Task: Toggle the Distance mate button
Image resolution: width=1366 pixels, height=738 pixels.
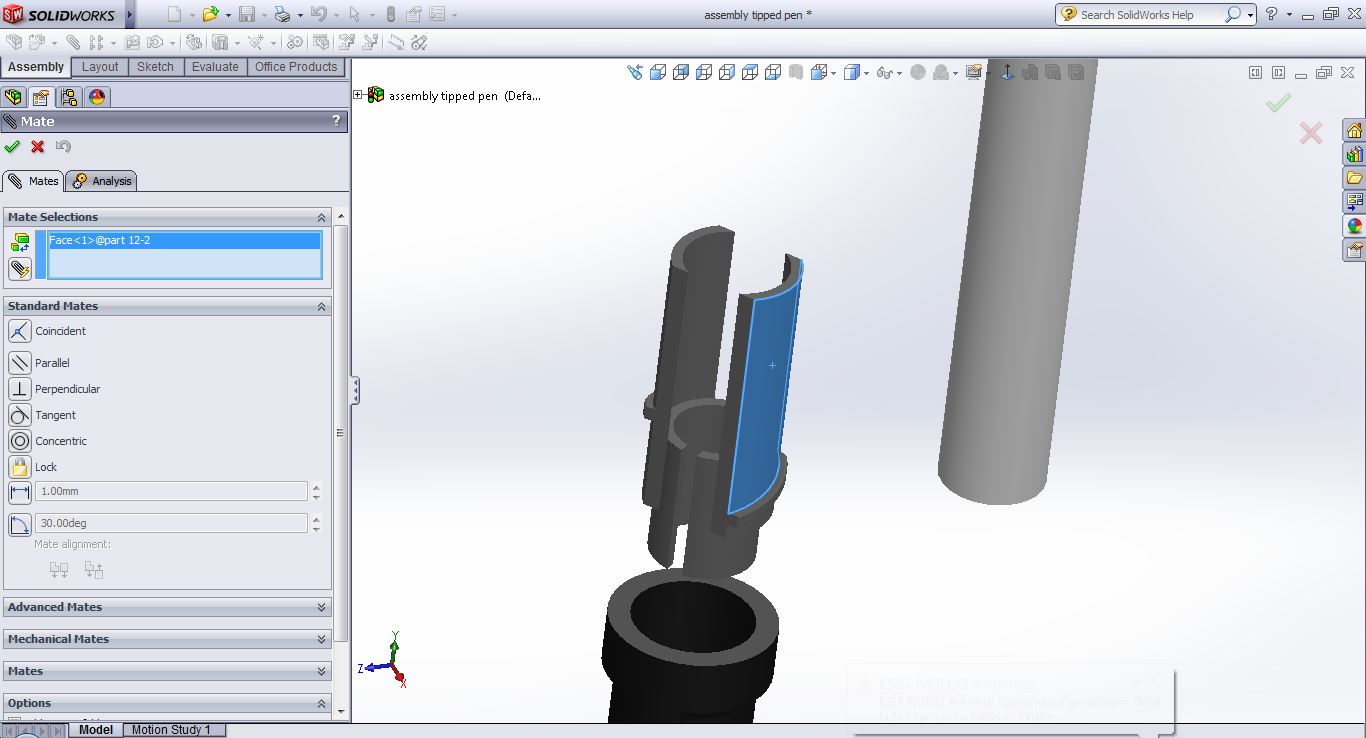Action: [20, 492]
